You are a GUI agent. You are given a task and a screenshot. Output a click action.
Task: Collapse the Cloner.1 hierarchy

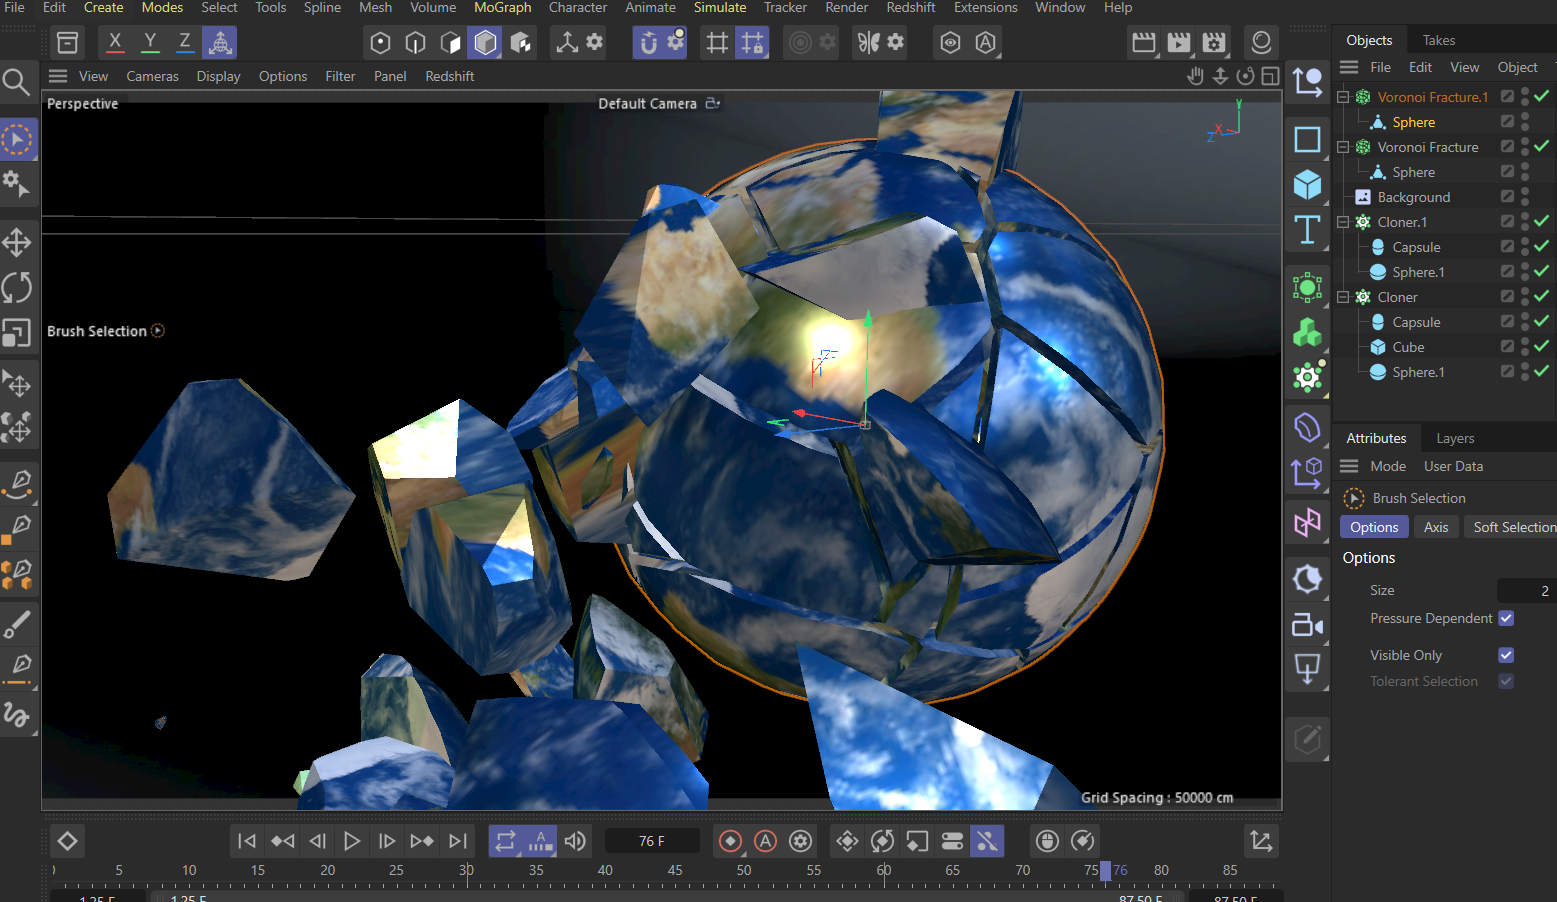(x=1343, y=221)
